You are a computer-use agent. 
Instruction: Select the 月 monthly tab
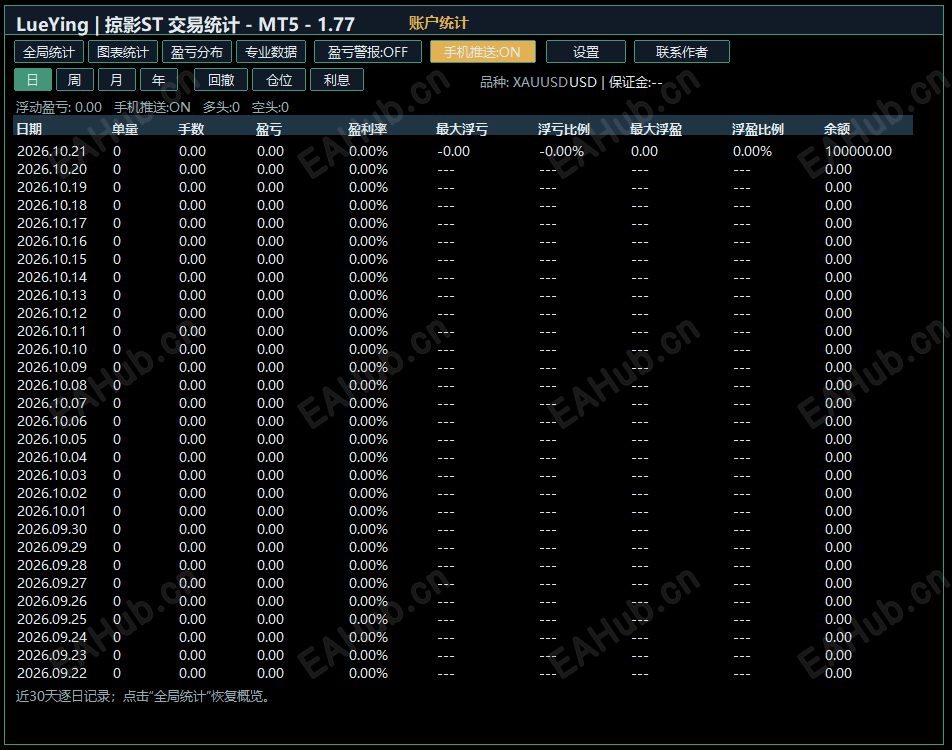(x=117, y=80)
